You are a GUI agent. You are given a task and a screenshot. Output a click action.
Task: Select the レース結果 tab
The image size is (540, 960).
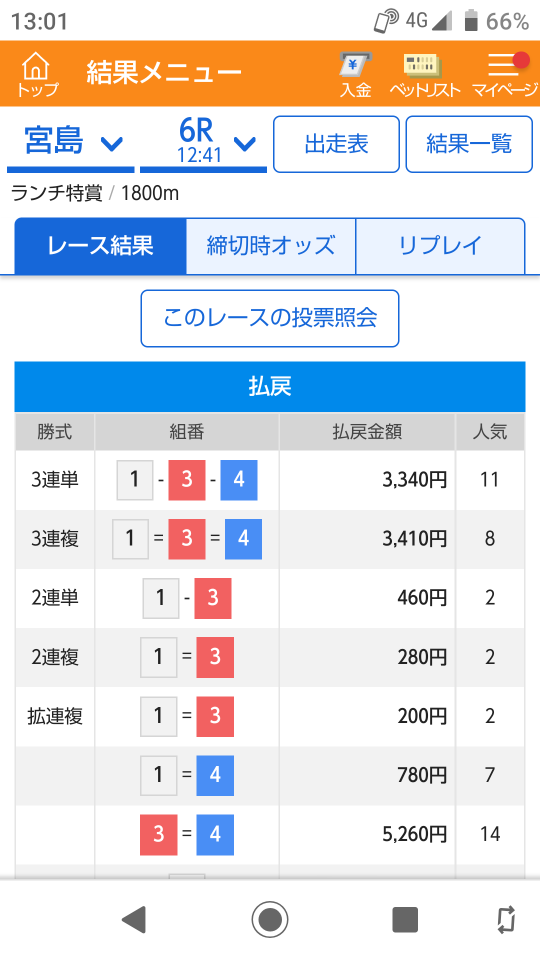100,246
